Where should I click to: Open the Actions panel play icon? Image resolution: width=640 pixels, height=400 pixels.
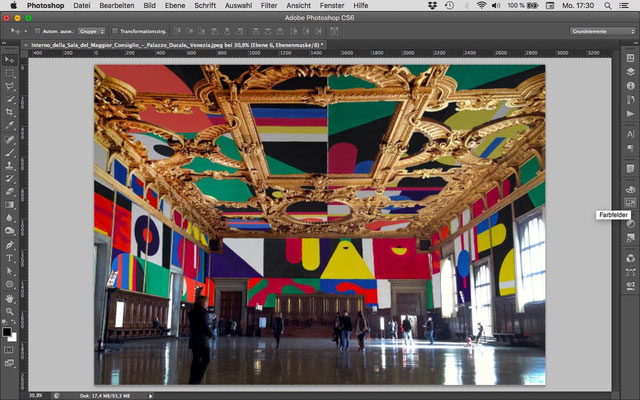[x=631, y=113]
